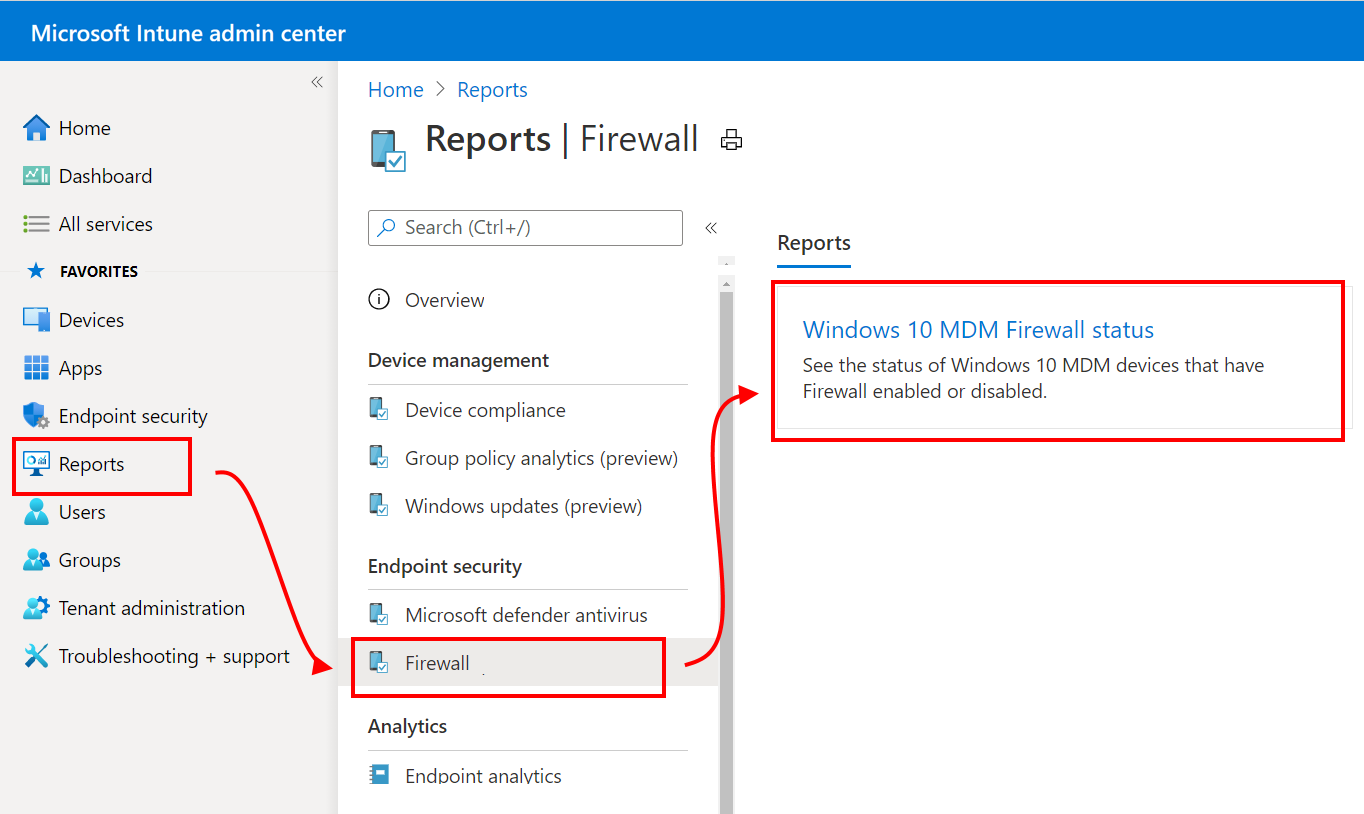Viewport: 1364px width, 814px height.
Task: Click the Endpoint security shield icon
Action: coord(36,415)
